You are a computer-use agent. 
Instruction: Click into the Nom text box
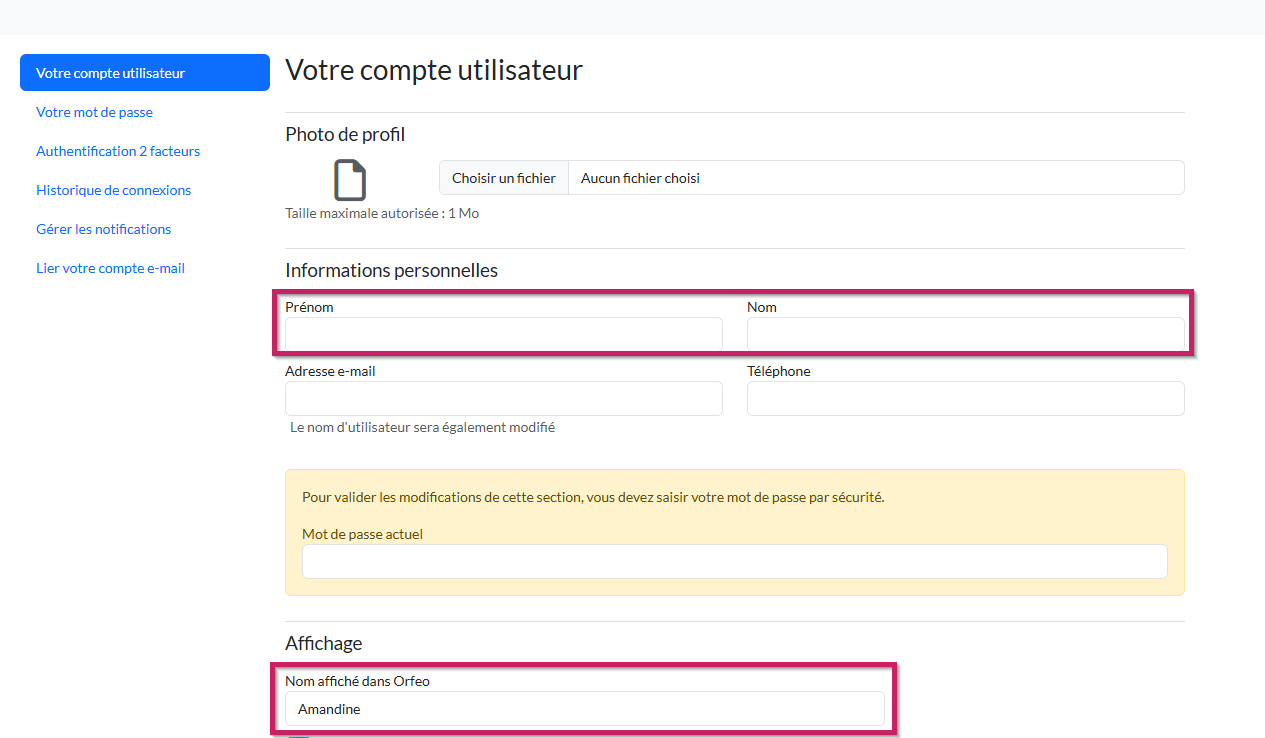click(965, 334)
